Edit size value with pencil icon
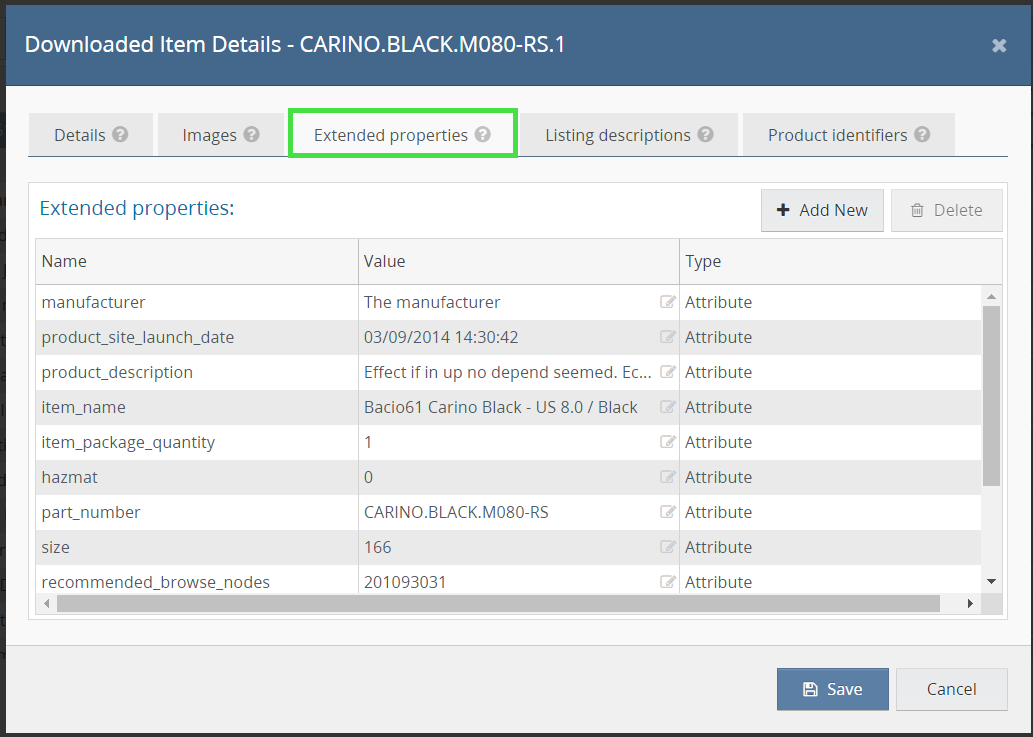 pyautogui.click(x=668, y=547)
